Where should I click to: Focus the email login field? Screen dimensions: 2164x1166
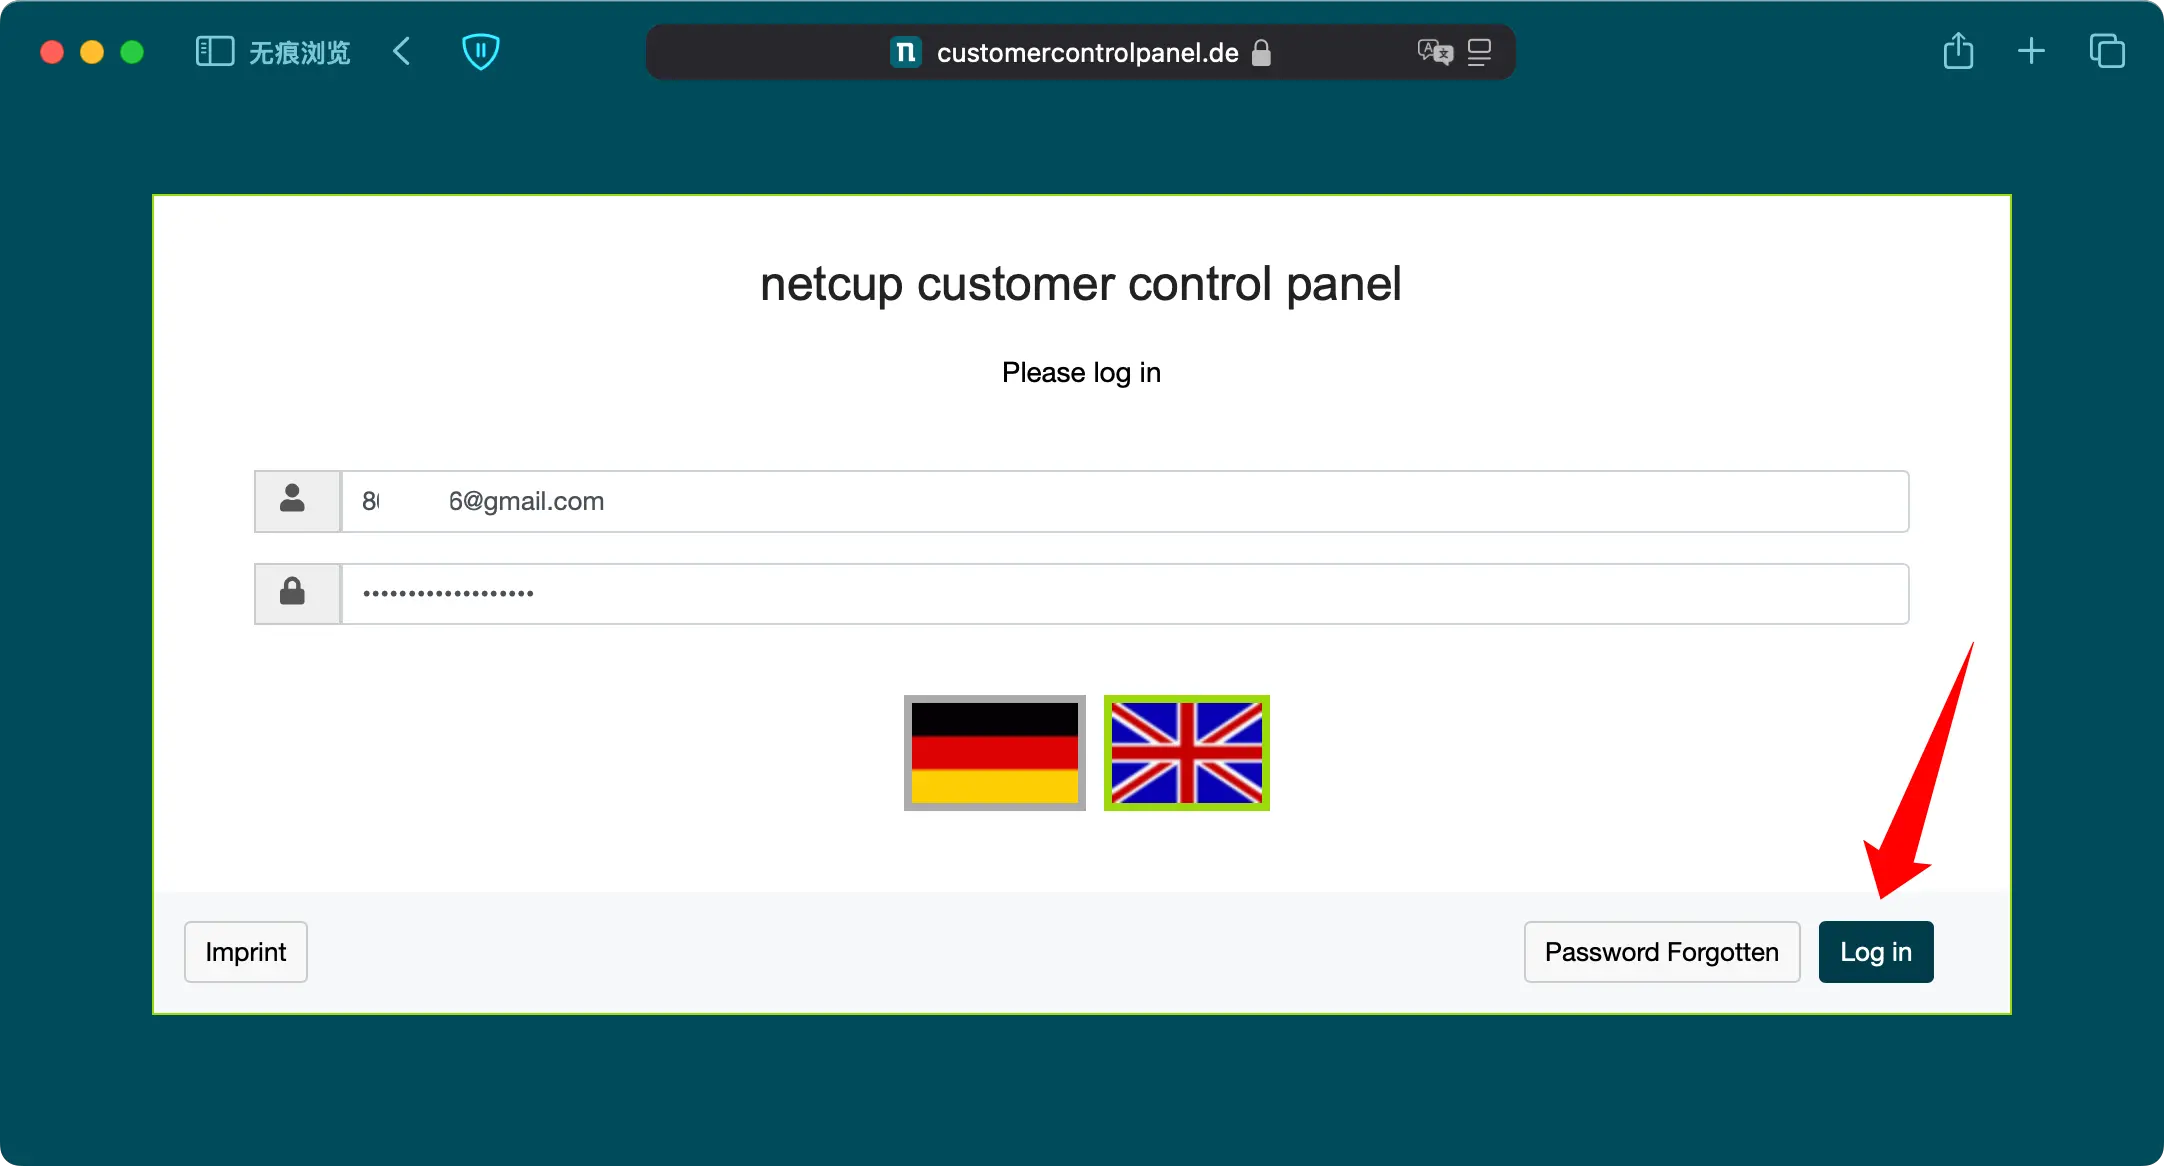[x=1125, y=501]
